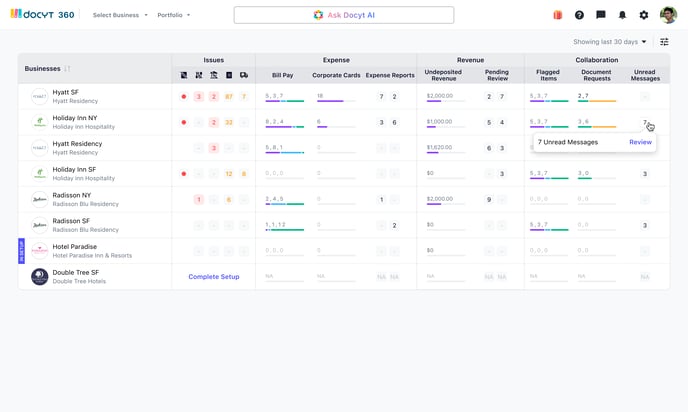Click the red dot issue for Hyatt SF

click(184, 97)
